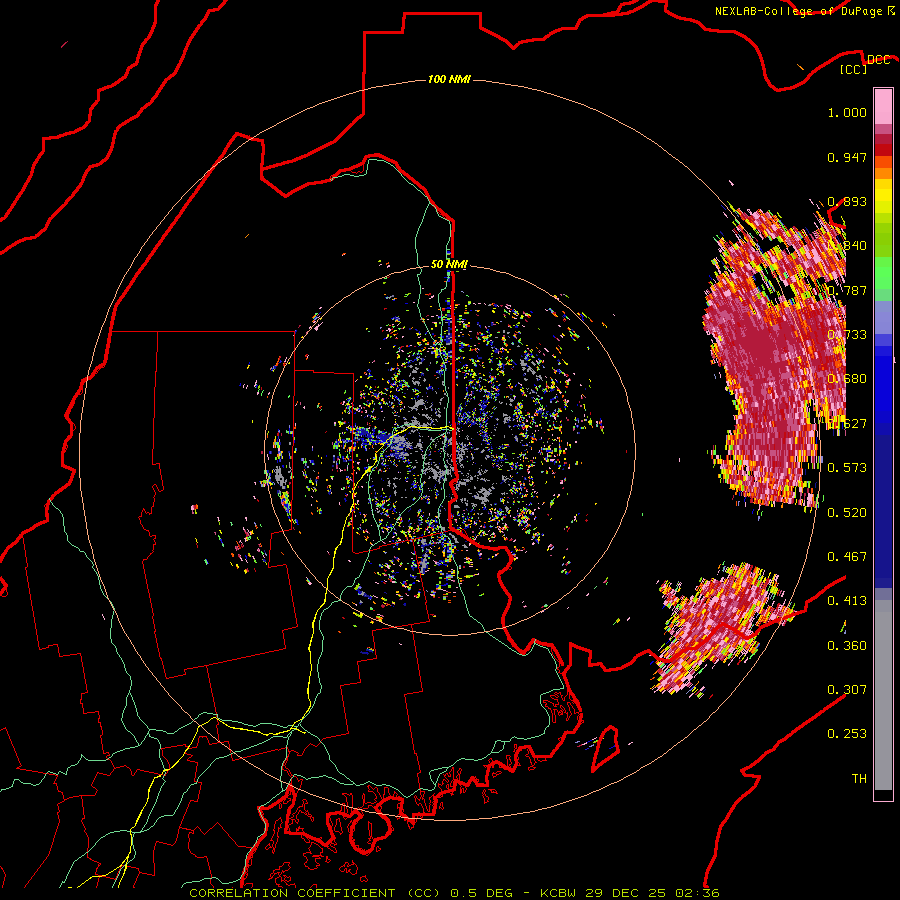Click the NEXLAB-College of DuPage header text
The image size is (900, 900).
pos(804,11)
